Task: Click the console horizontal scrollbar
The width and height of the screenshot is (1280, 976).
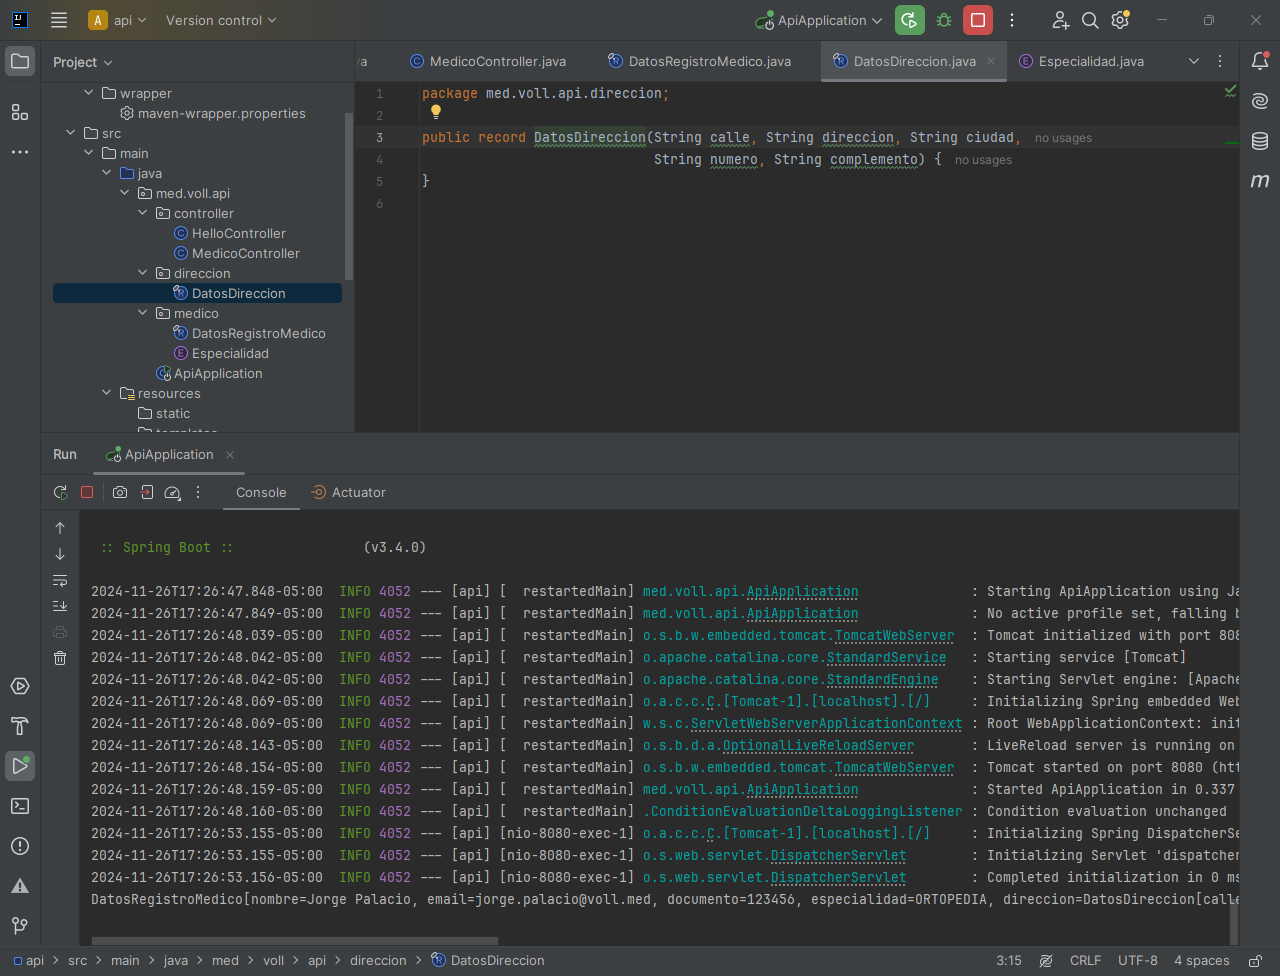Action: pos(294,940)
